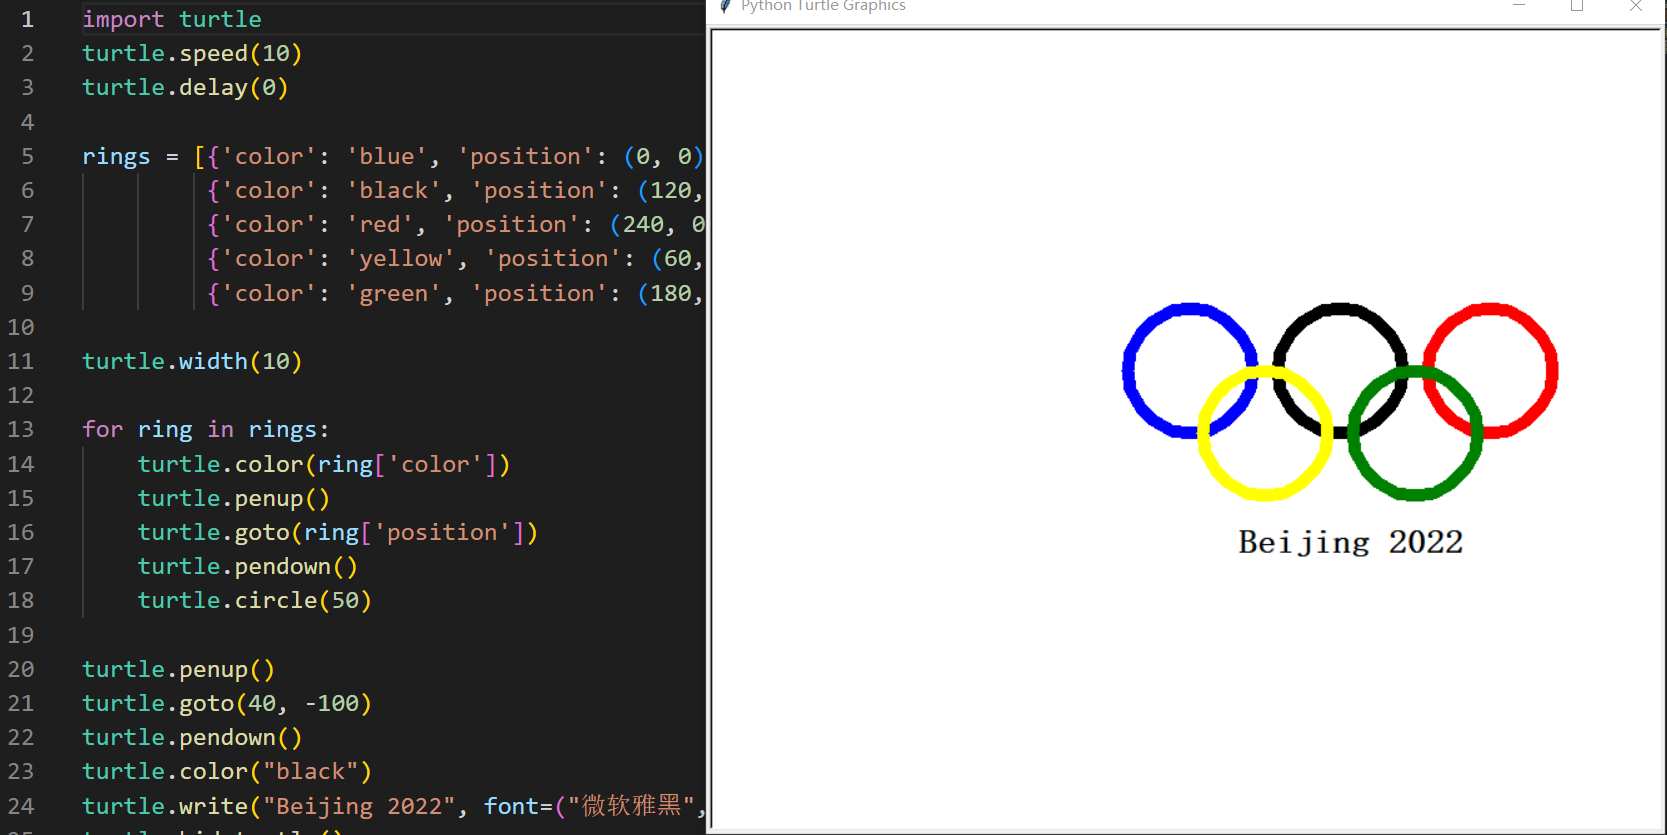This screenshot has width=1667, height=835.
Task: Click 'import turtle' on line 1
Action: click(x=172, y=19)
